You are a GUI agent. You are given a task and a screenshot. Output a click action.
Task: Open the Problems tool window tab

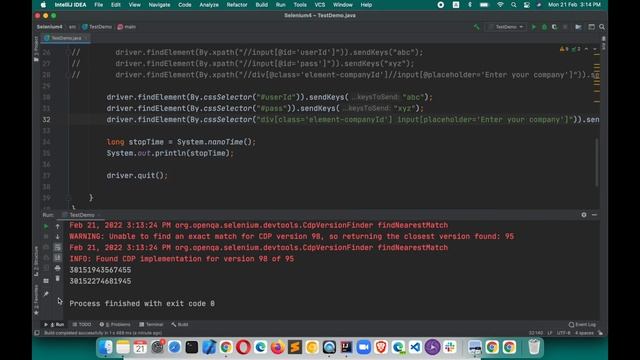(115, 324)
